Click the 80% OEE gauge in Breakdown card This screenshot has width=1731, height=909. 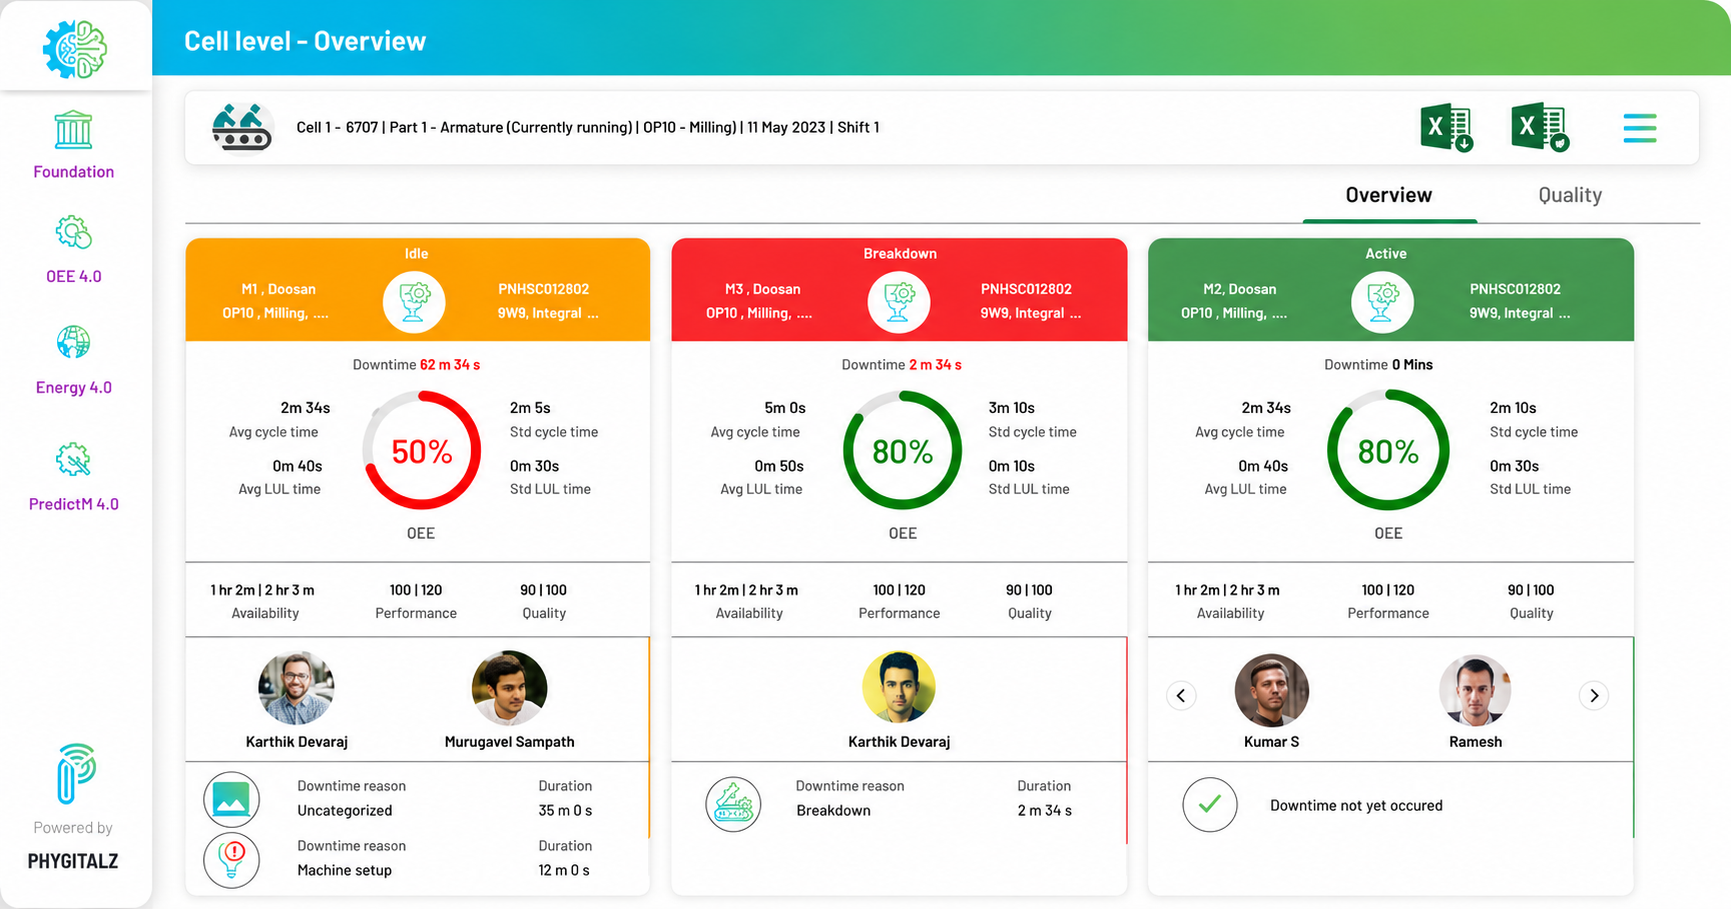902,451
